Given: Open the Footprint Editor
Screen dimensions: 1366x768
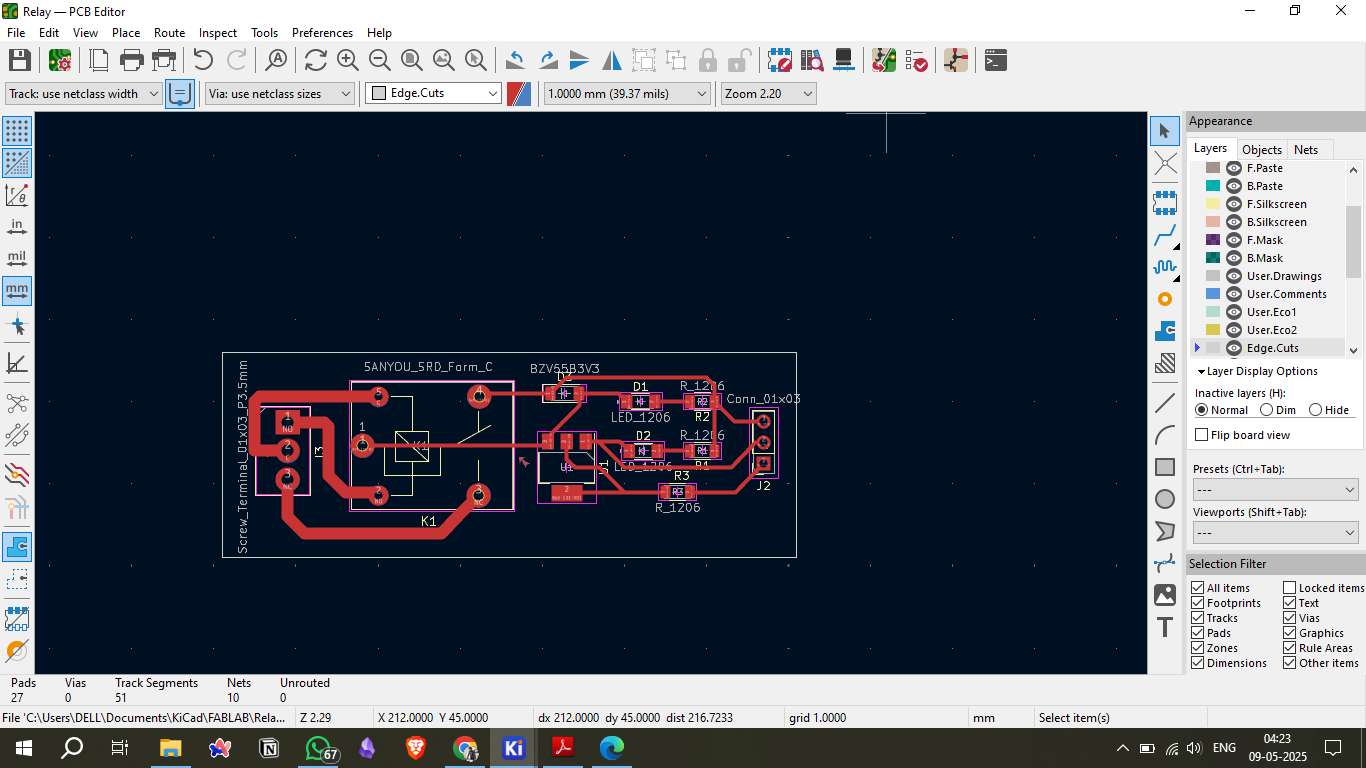Looking at the screenshot, I should (780, 60).
